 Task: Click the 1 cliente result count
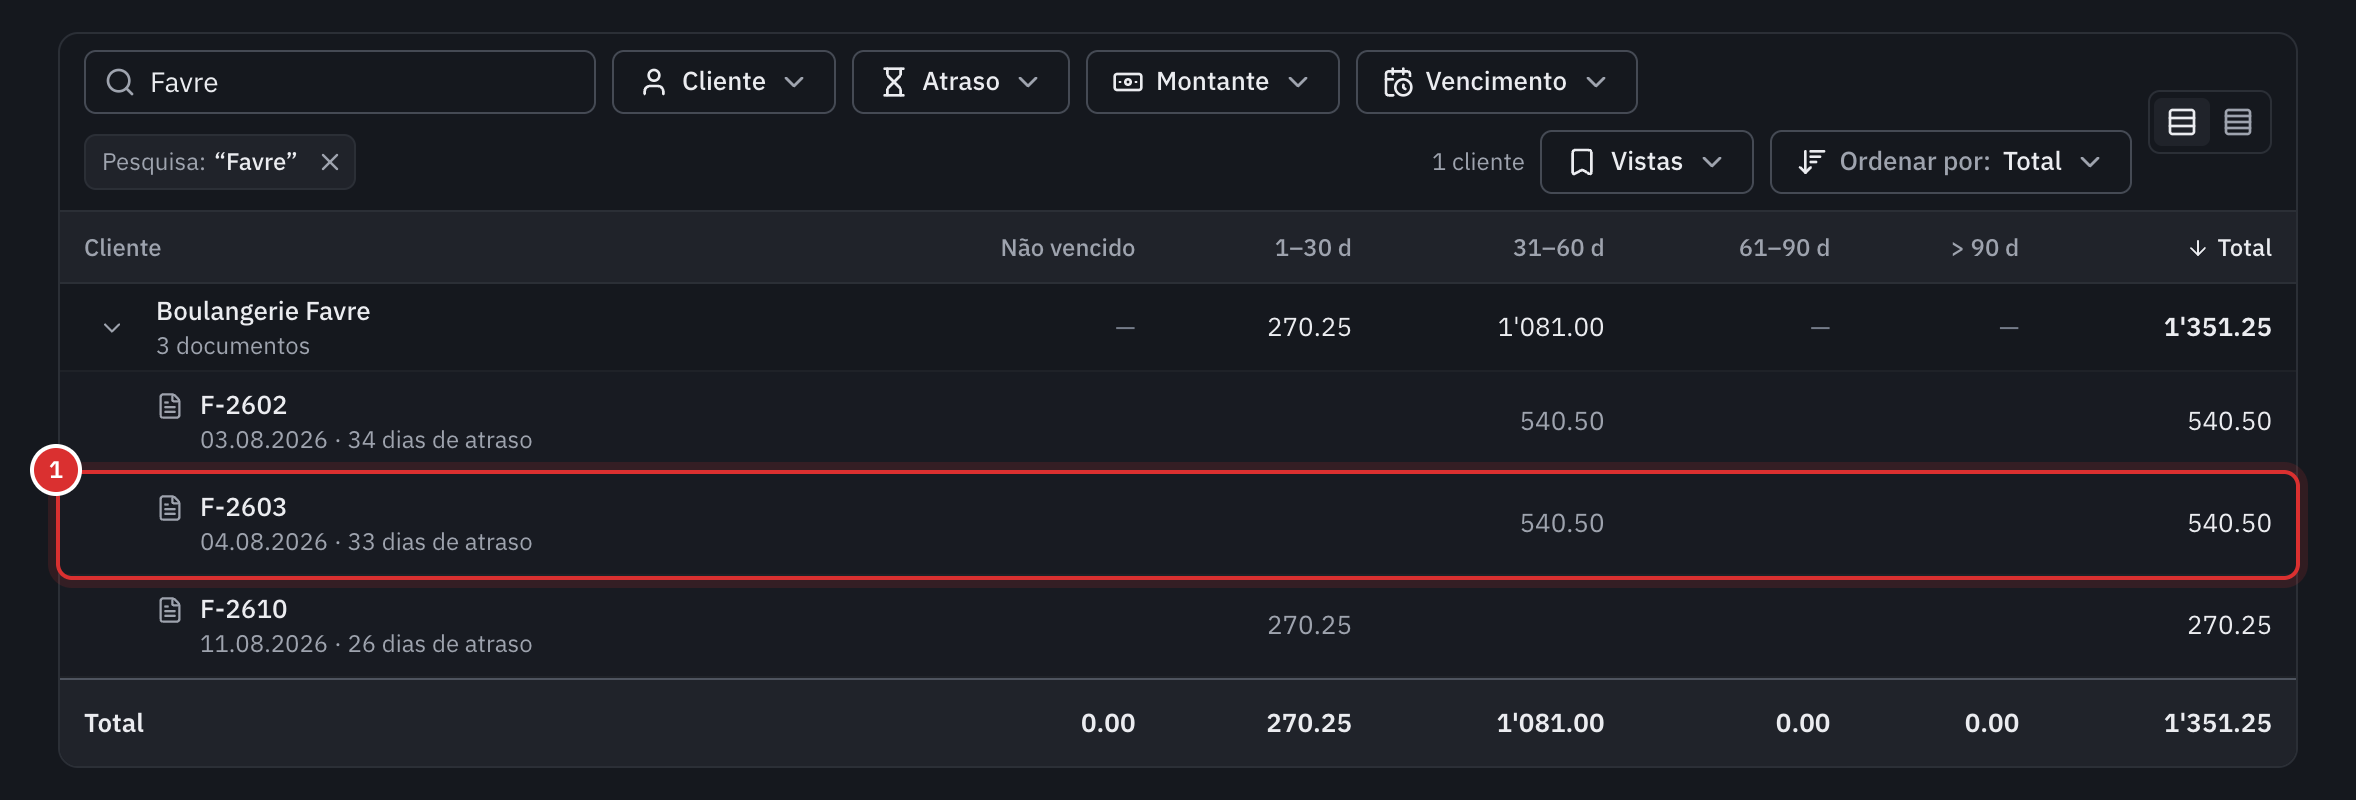pyautogui.click(x=1478, y=162)
